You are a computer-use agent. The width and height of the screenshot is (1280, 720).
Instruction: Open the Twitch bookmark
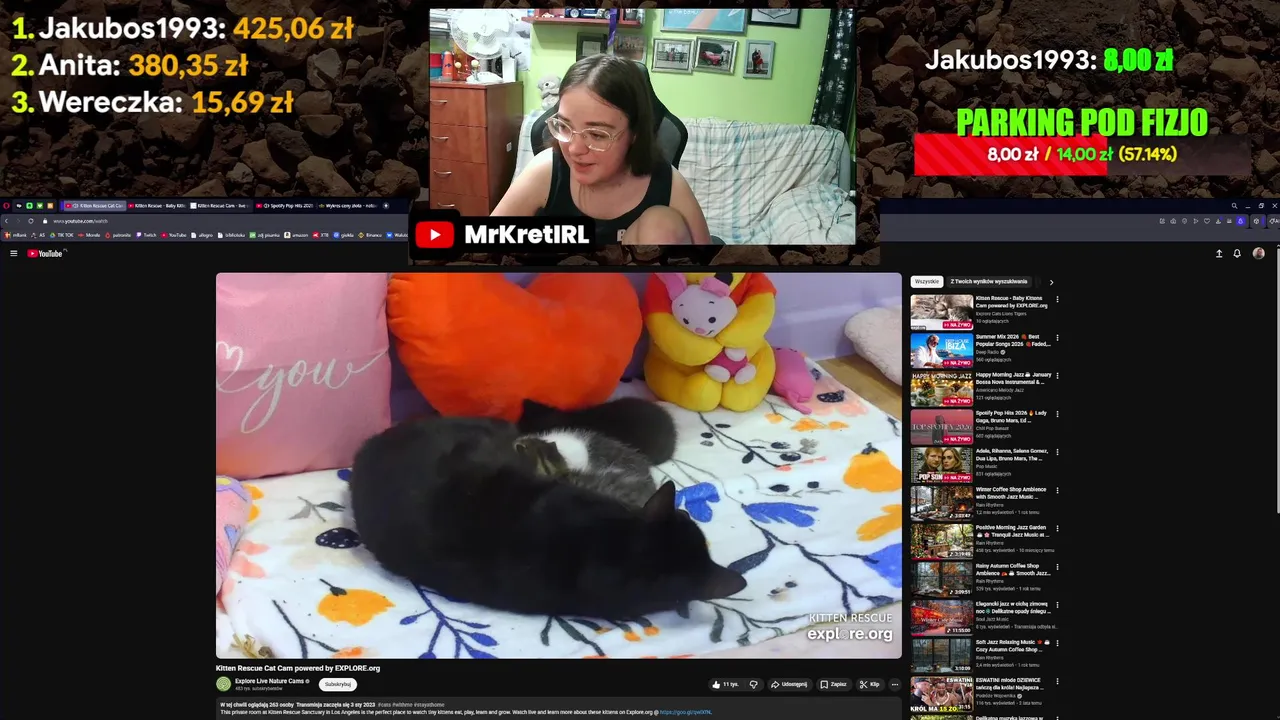[146, 235]
